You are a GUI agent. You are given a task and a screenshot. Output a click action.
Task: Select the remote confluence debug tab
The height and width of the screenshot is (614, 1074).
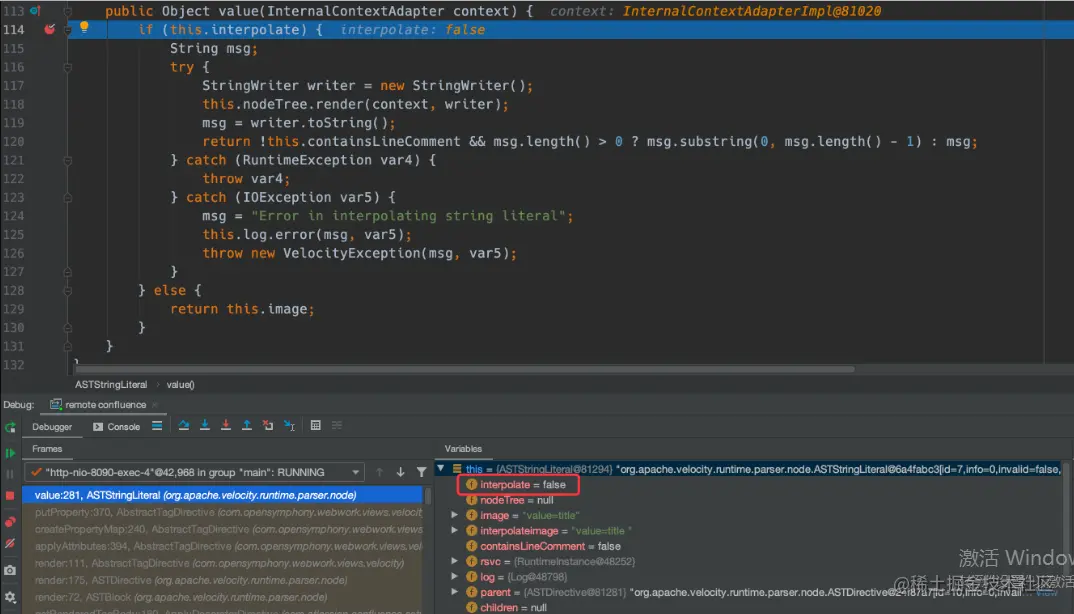click(x=99, y=405)
